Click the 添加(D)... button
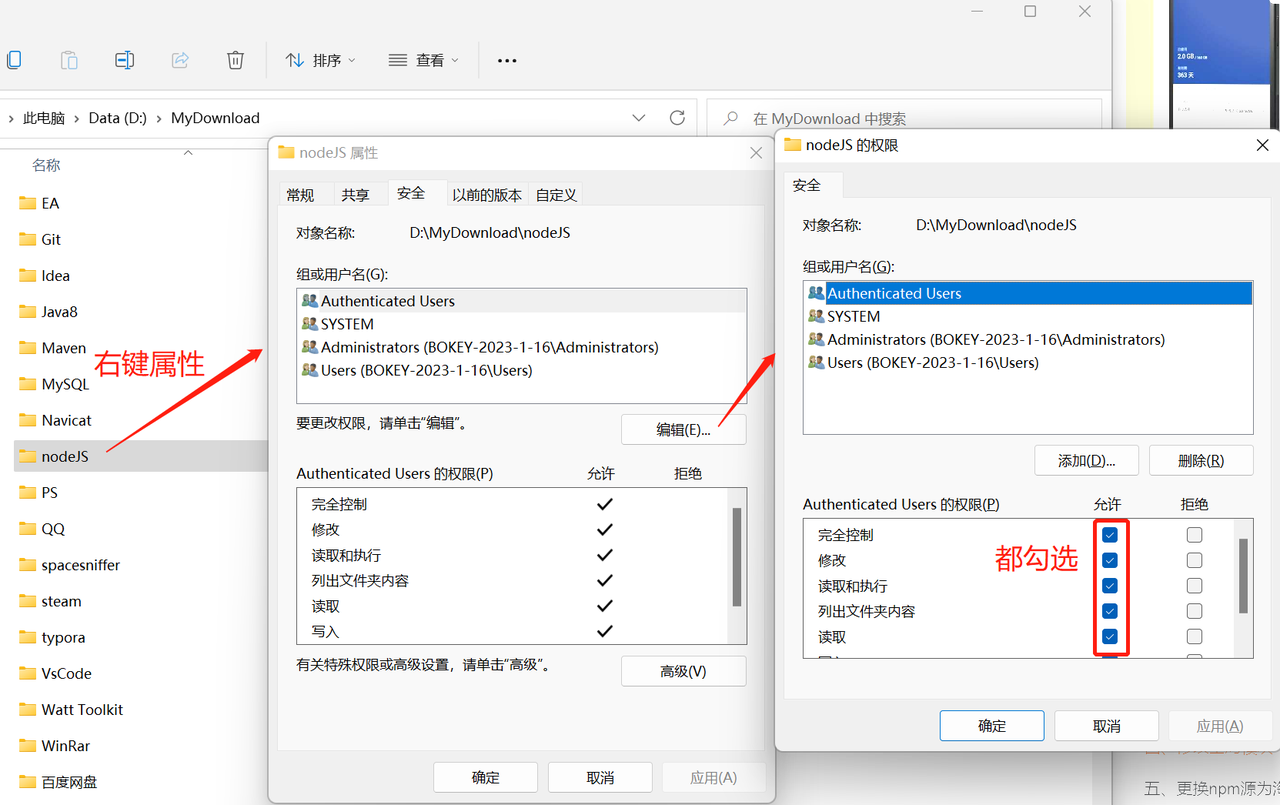The image size is (1280, 805). click(1086, 460)
